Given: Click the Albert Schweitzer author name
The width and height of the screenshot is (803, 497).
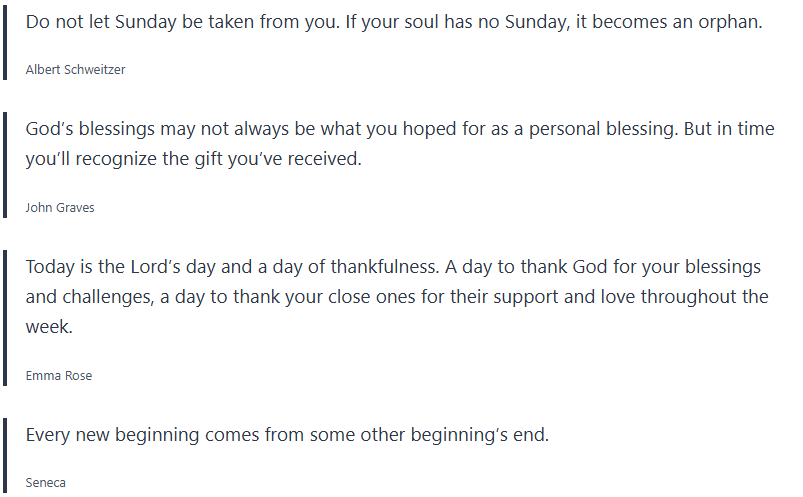Looking at the screenshot, I should click(x=75, y=70).
